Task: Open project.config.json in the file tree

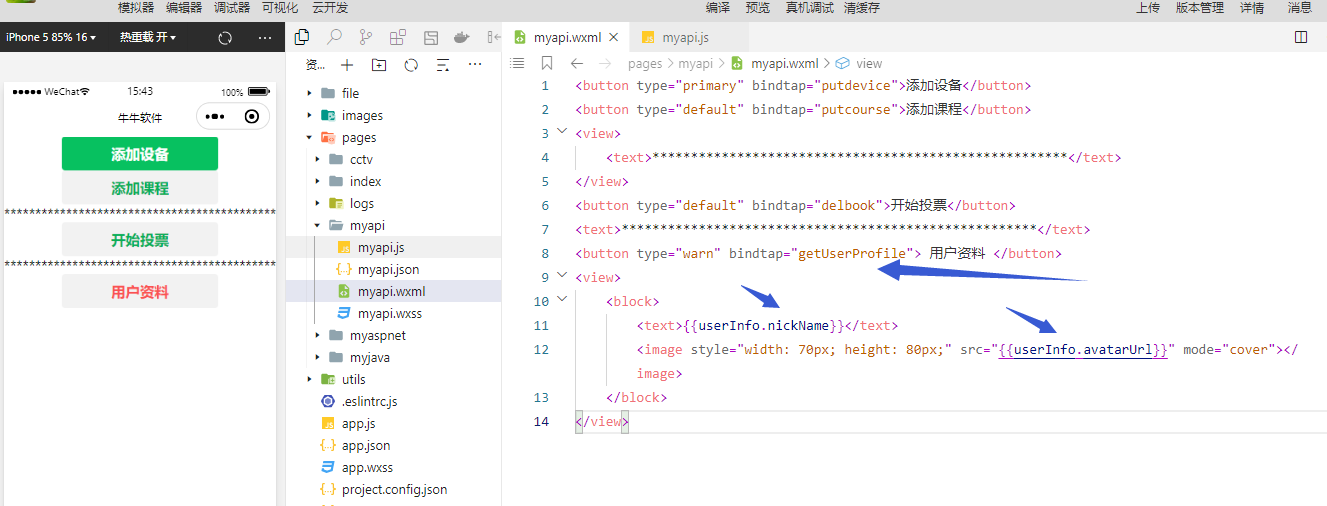Action: [393, 489]
